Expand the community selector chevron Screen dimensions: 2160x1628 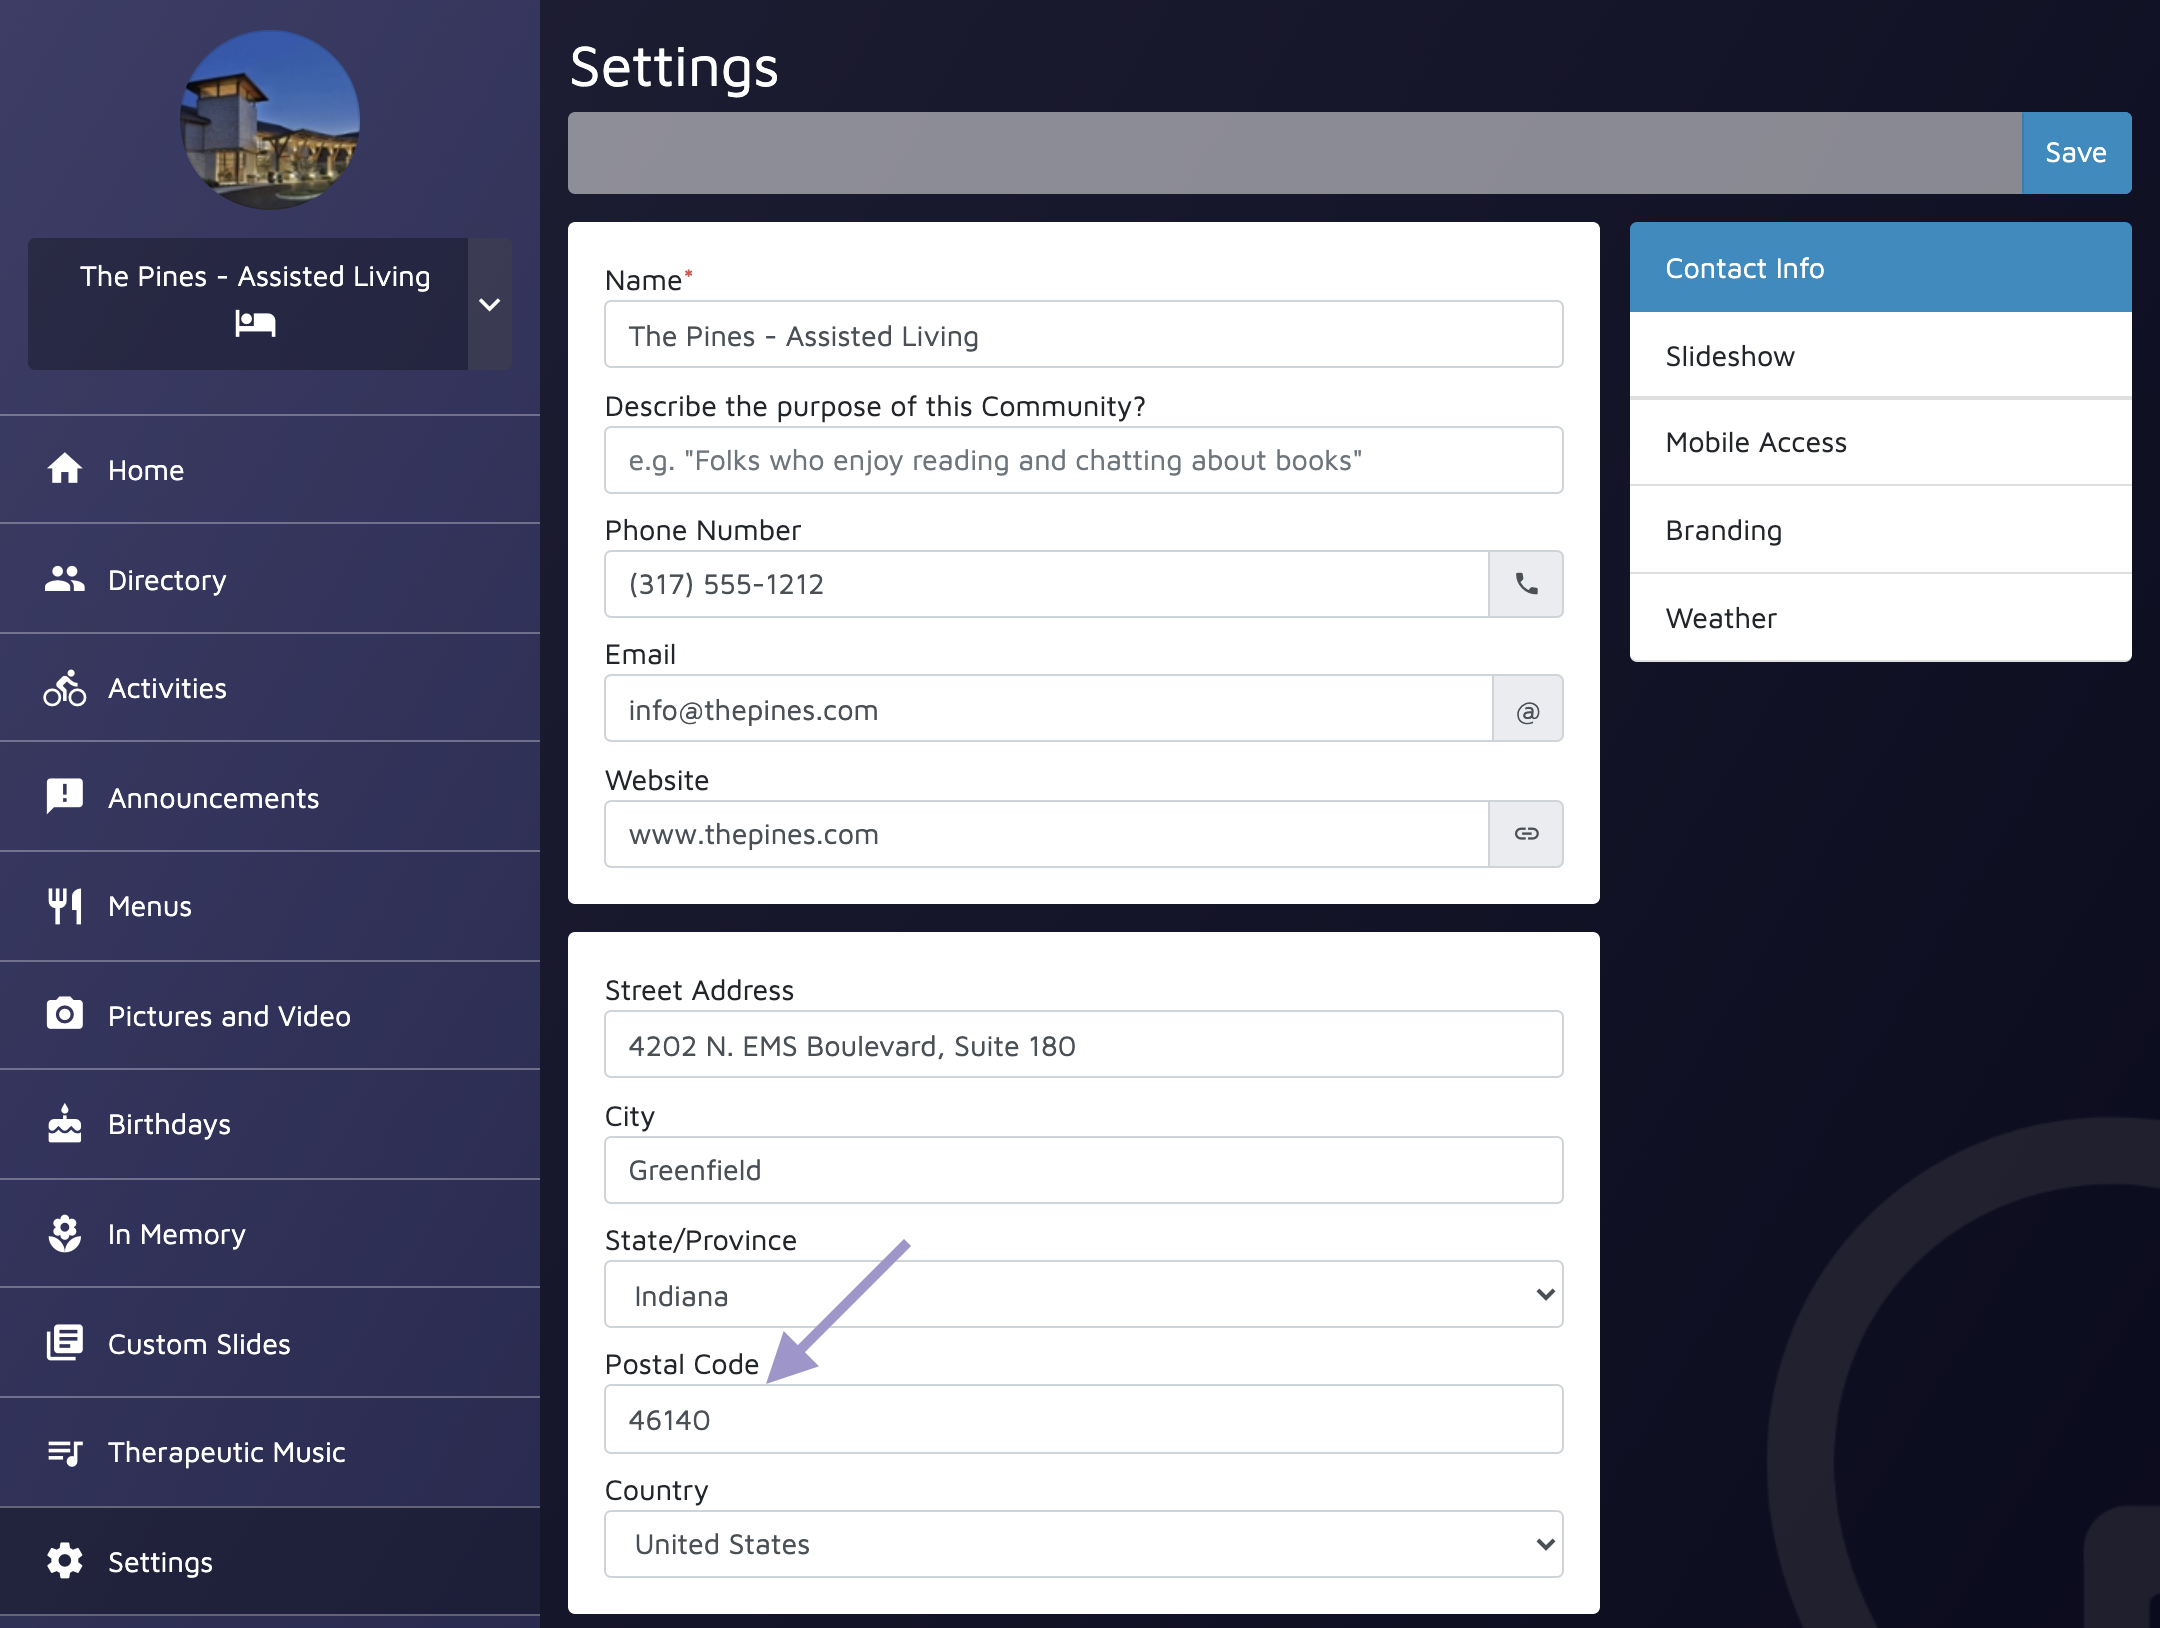click(490, 304)
